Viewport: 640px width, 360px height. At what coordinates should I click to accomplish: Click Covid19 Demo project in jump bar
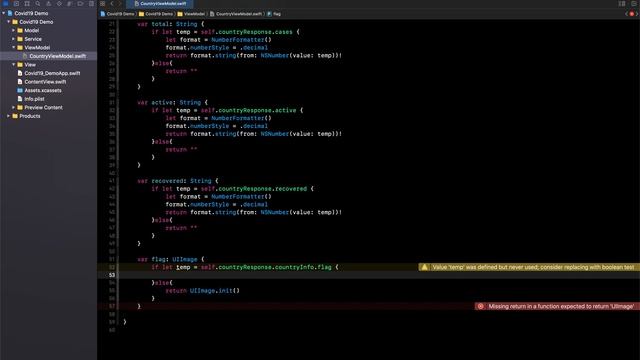click(117, 14)
